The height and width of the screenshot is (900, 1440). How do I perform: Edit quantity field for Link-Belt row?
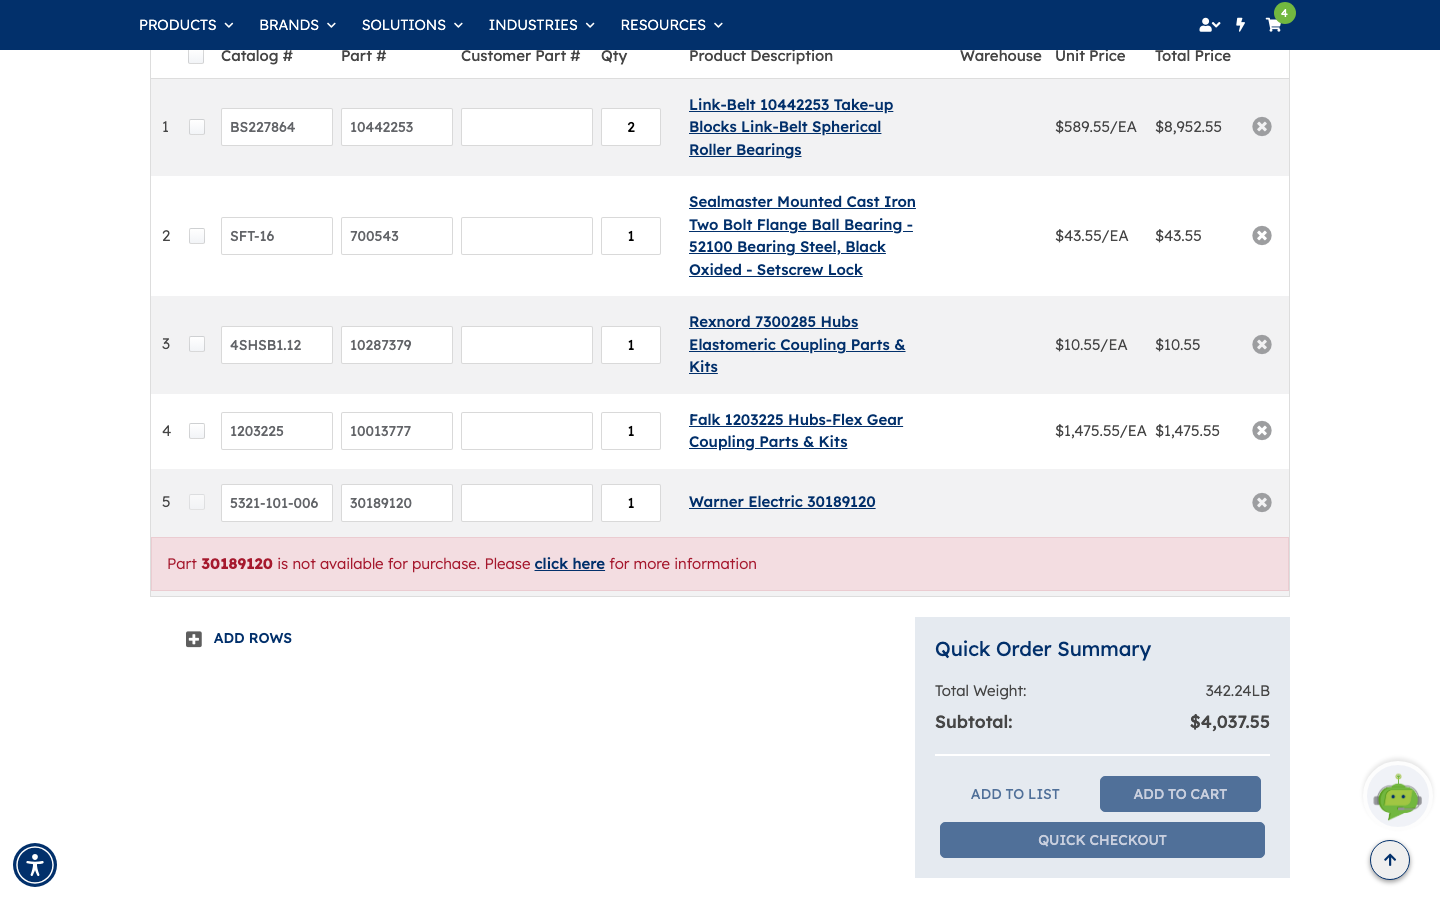(x=631, y=127)
